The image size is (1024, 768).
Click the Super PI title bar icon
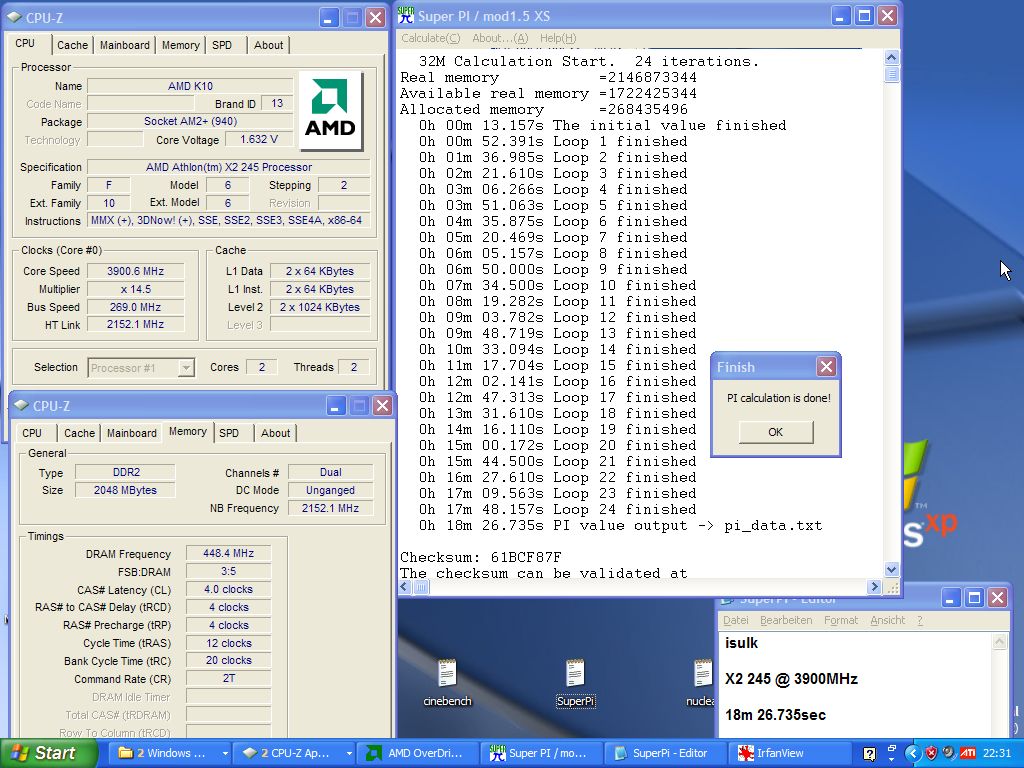click(x=406, y=16)
